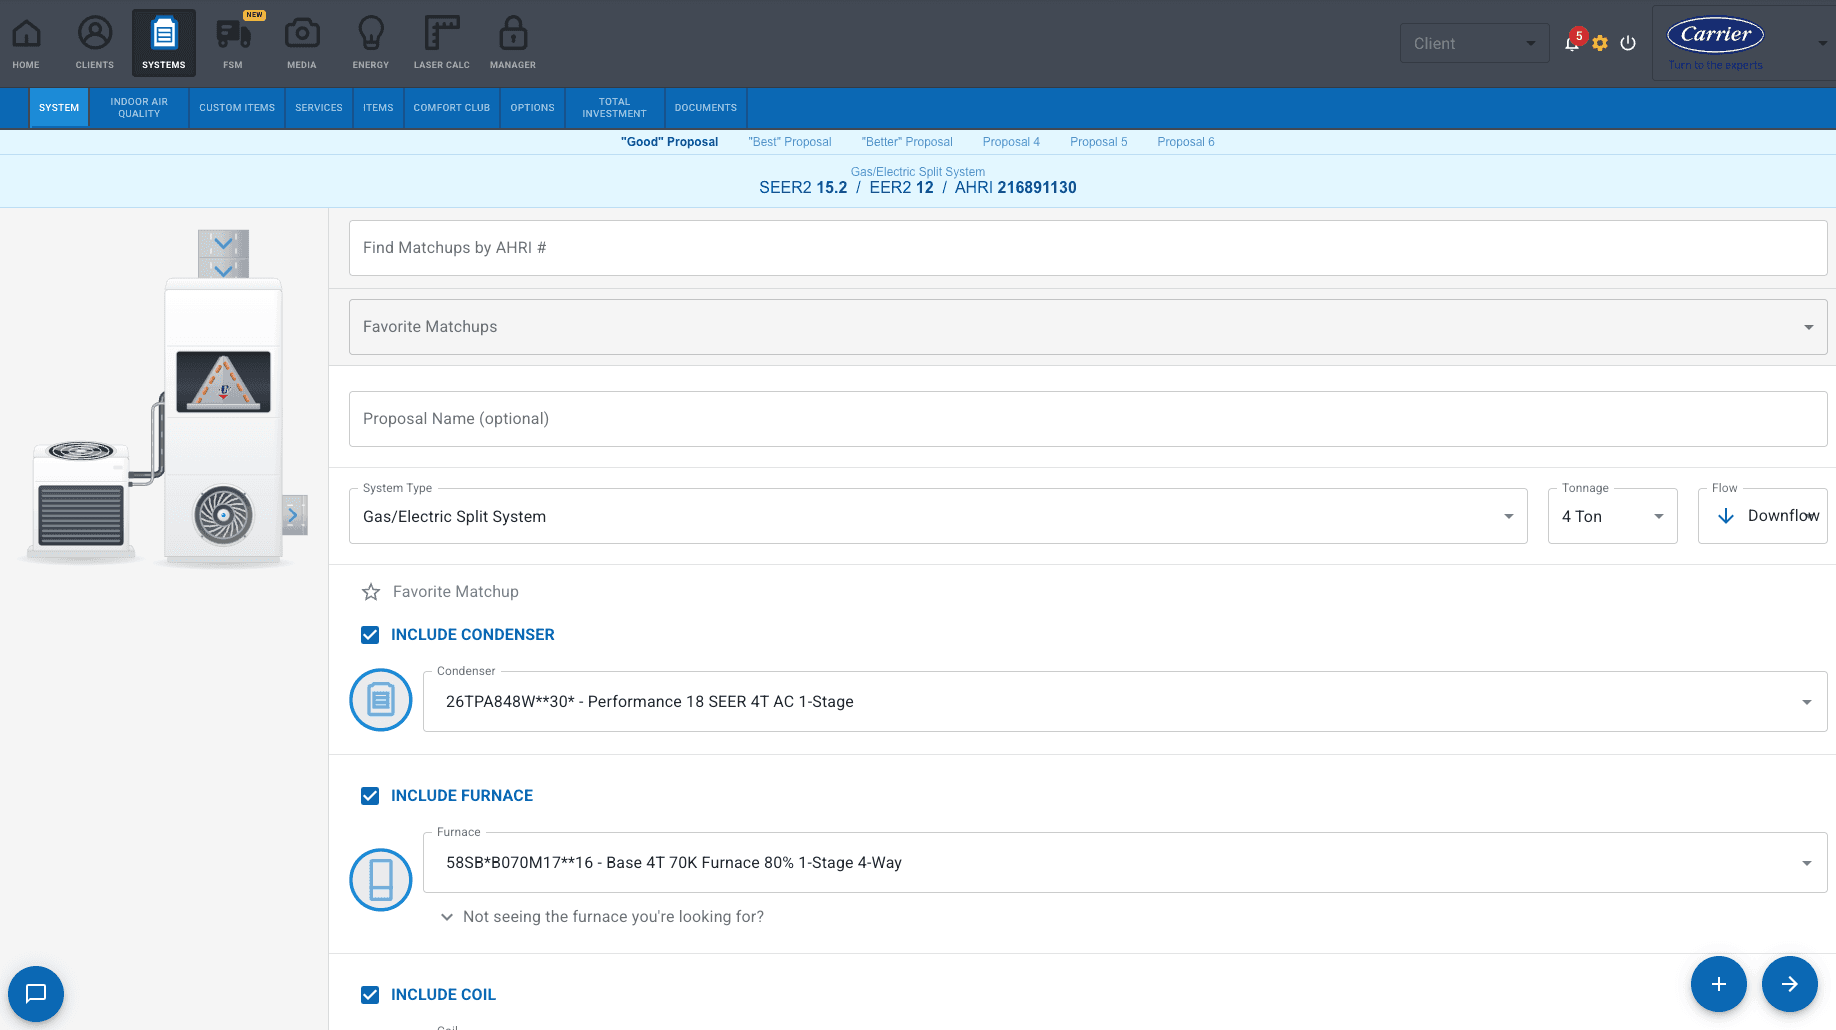Image resolution: width=1836 pixels, height=1030 pixels.
Task: Open settings gear icon
Action: (1600, 43)
